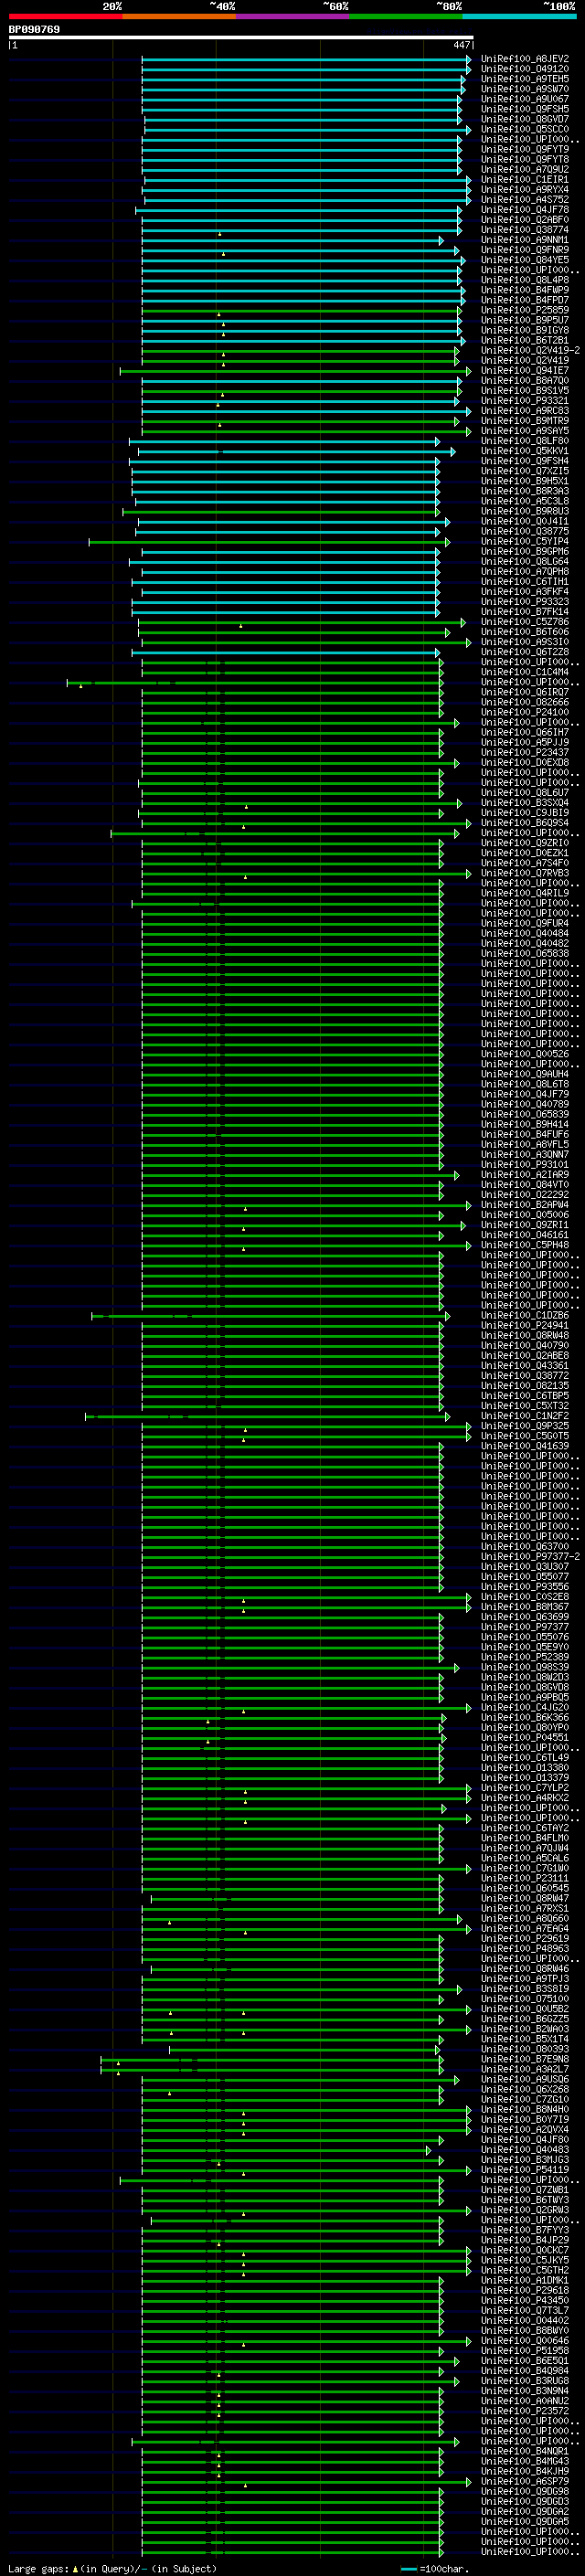The image size is (585, 2576).
Task: Click the arrowhead ending the UniRef100_A9NNM1 bar
Action: pos(441,240)
